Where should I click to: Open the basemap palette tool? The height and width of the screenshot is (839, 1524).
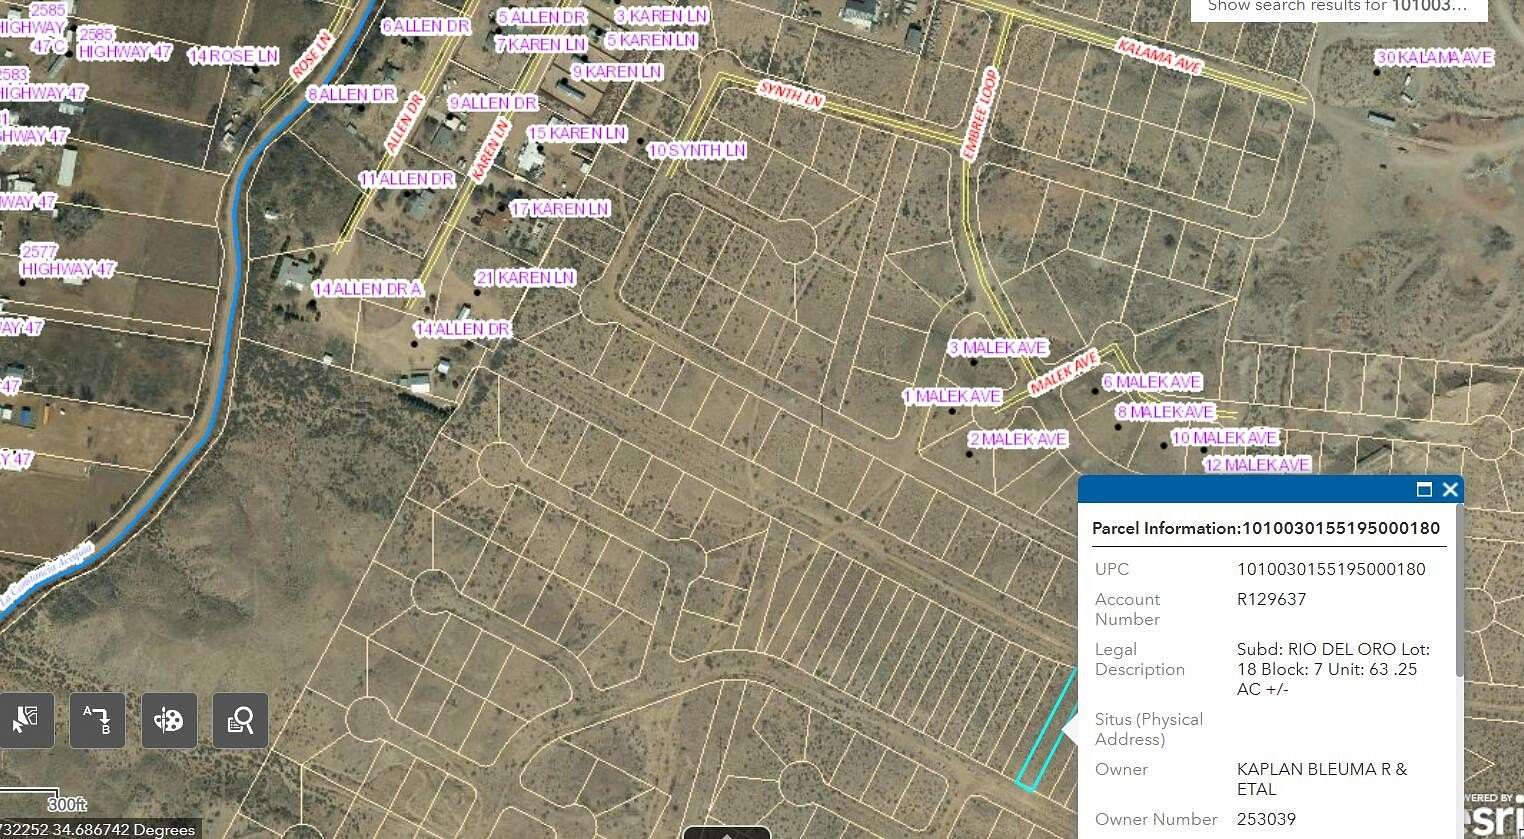tap(169, 720)
